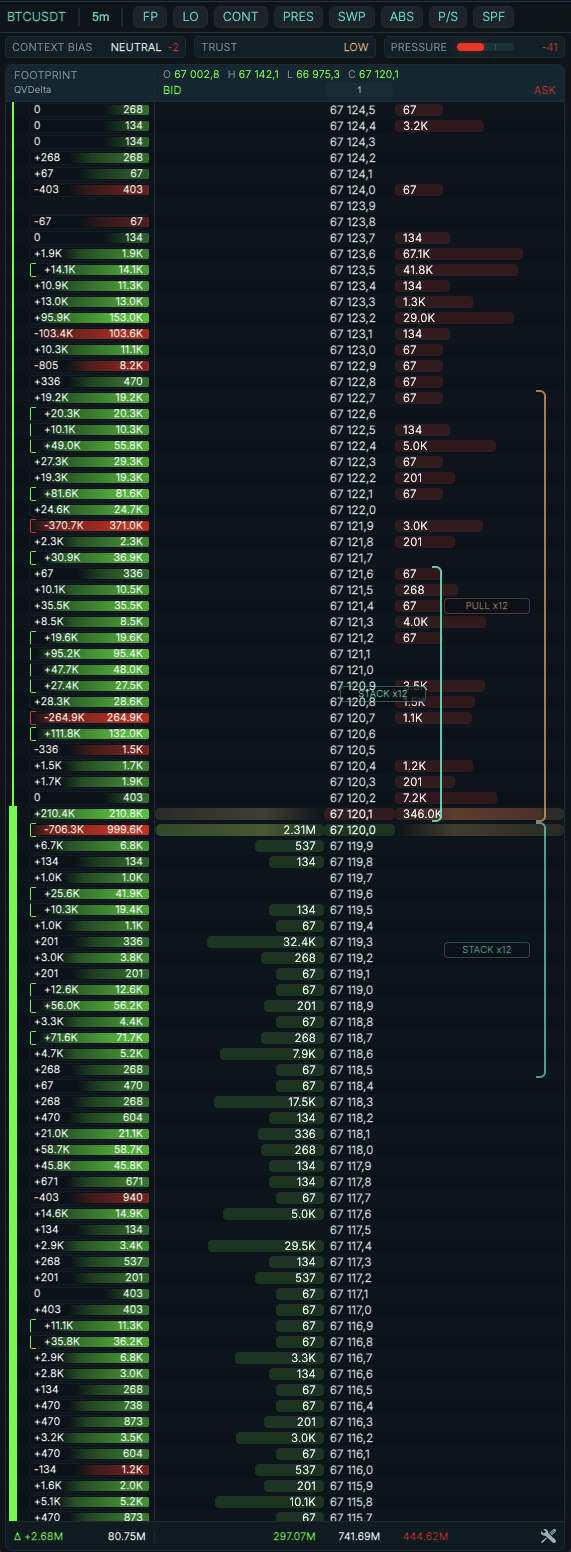Click the QVDelta mode label
Viewport: 571px width, 1552px height.
pos(33,89)
